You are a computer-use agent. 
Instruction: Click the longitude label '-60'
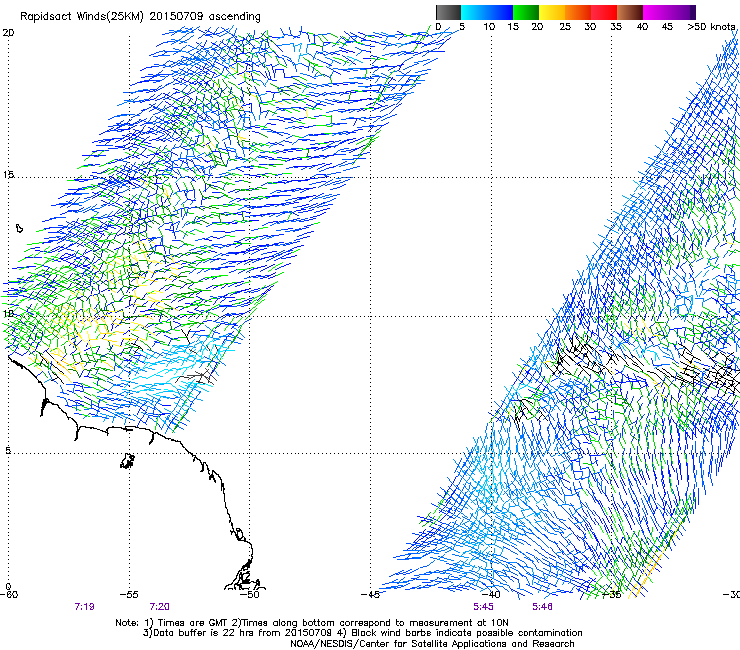[x=9, y=594]
